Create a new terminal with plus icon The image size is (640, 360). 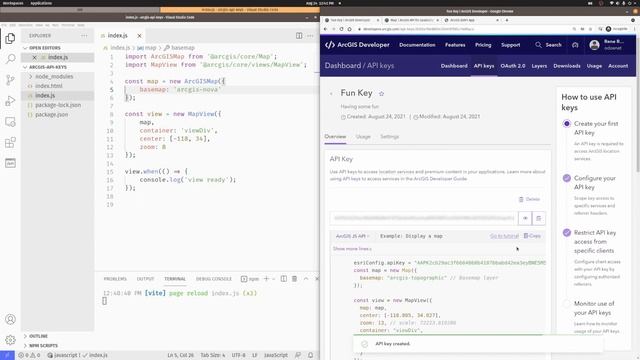(266, 279)
